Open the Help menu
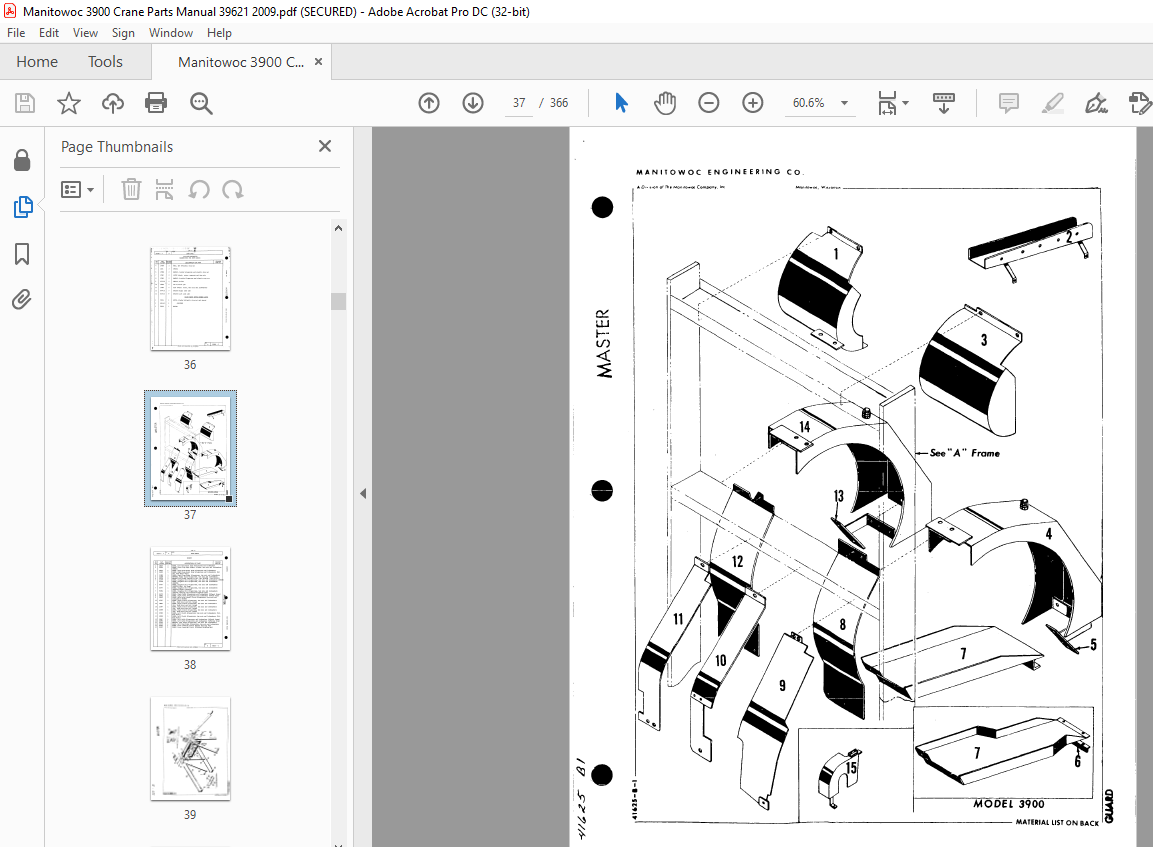Image resolution: width=1153 pixels, height=847 pixels. (x=219, y=33)
